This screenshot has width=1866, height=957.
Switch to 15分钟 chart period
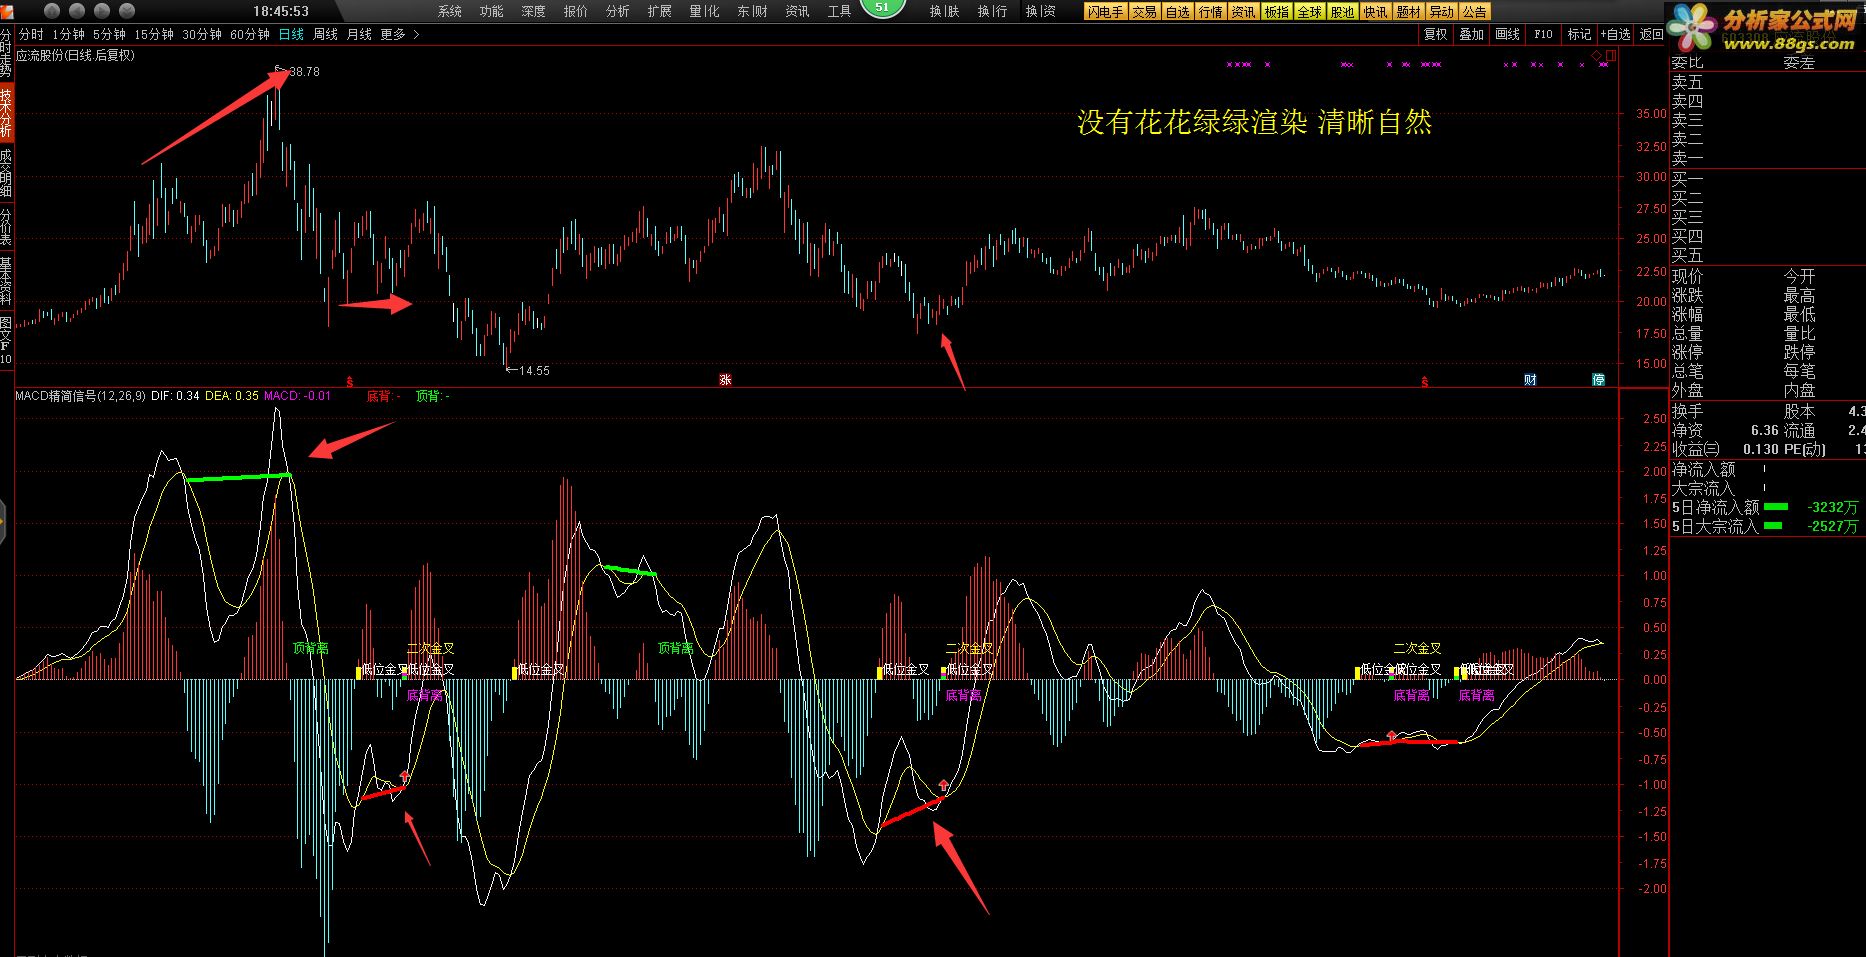154,34
